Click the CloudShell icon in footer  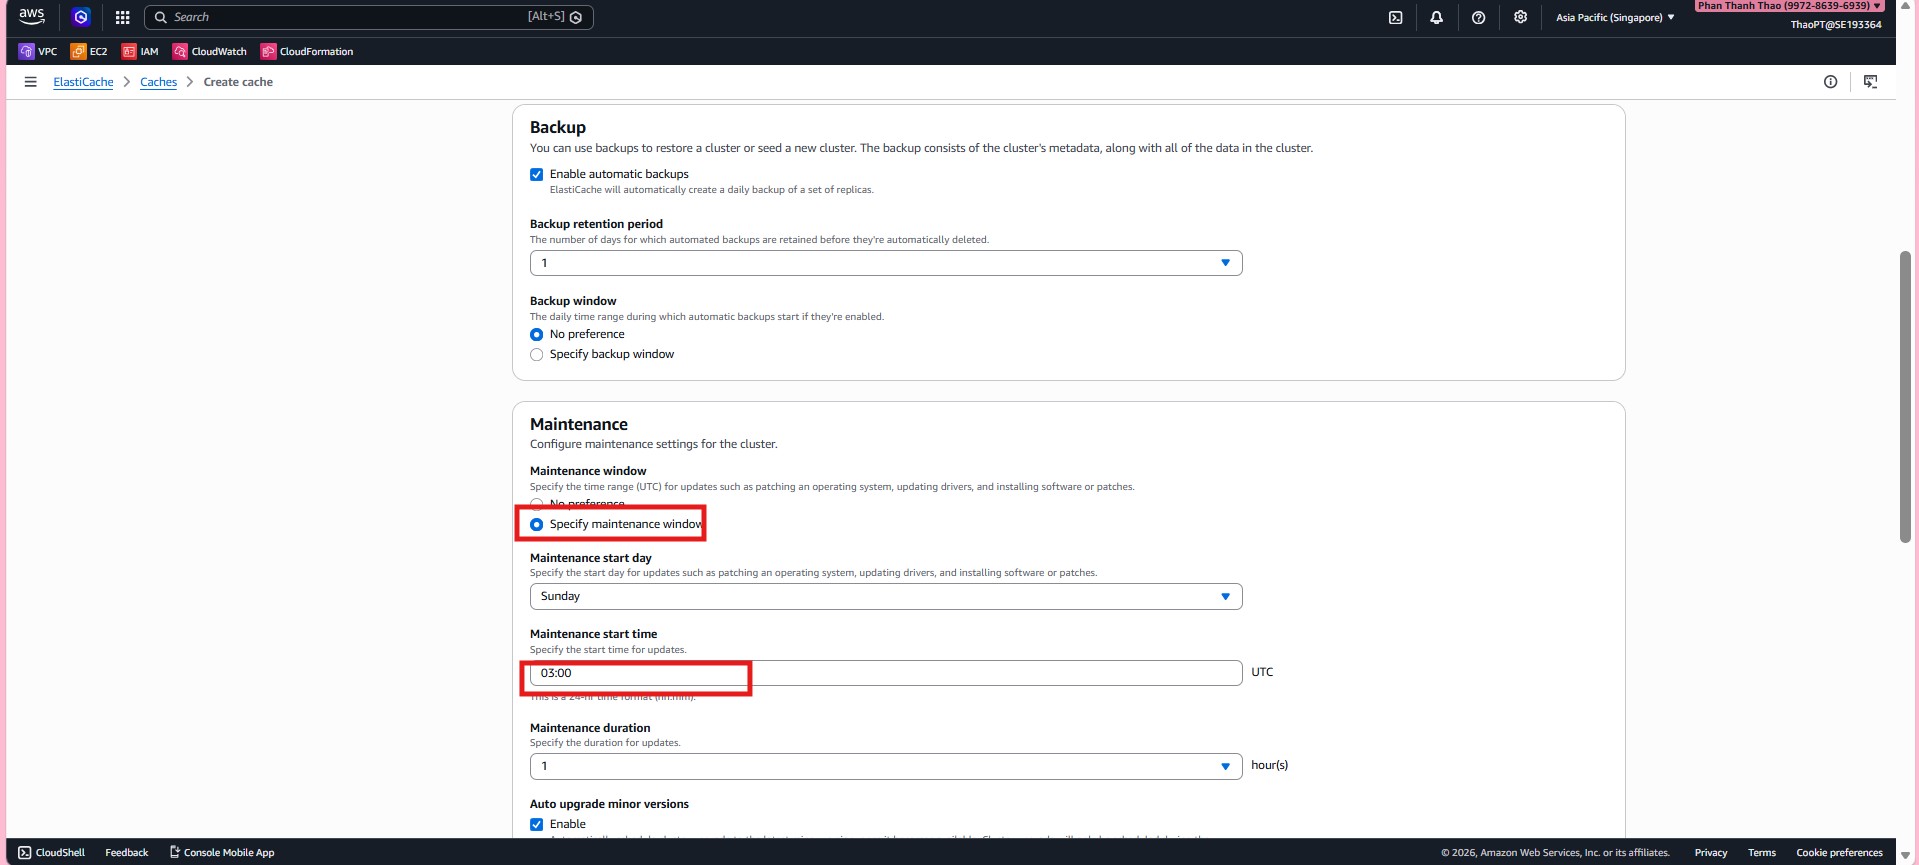point(25,852)
